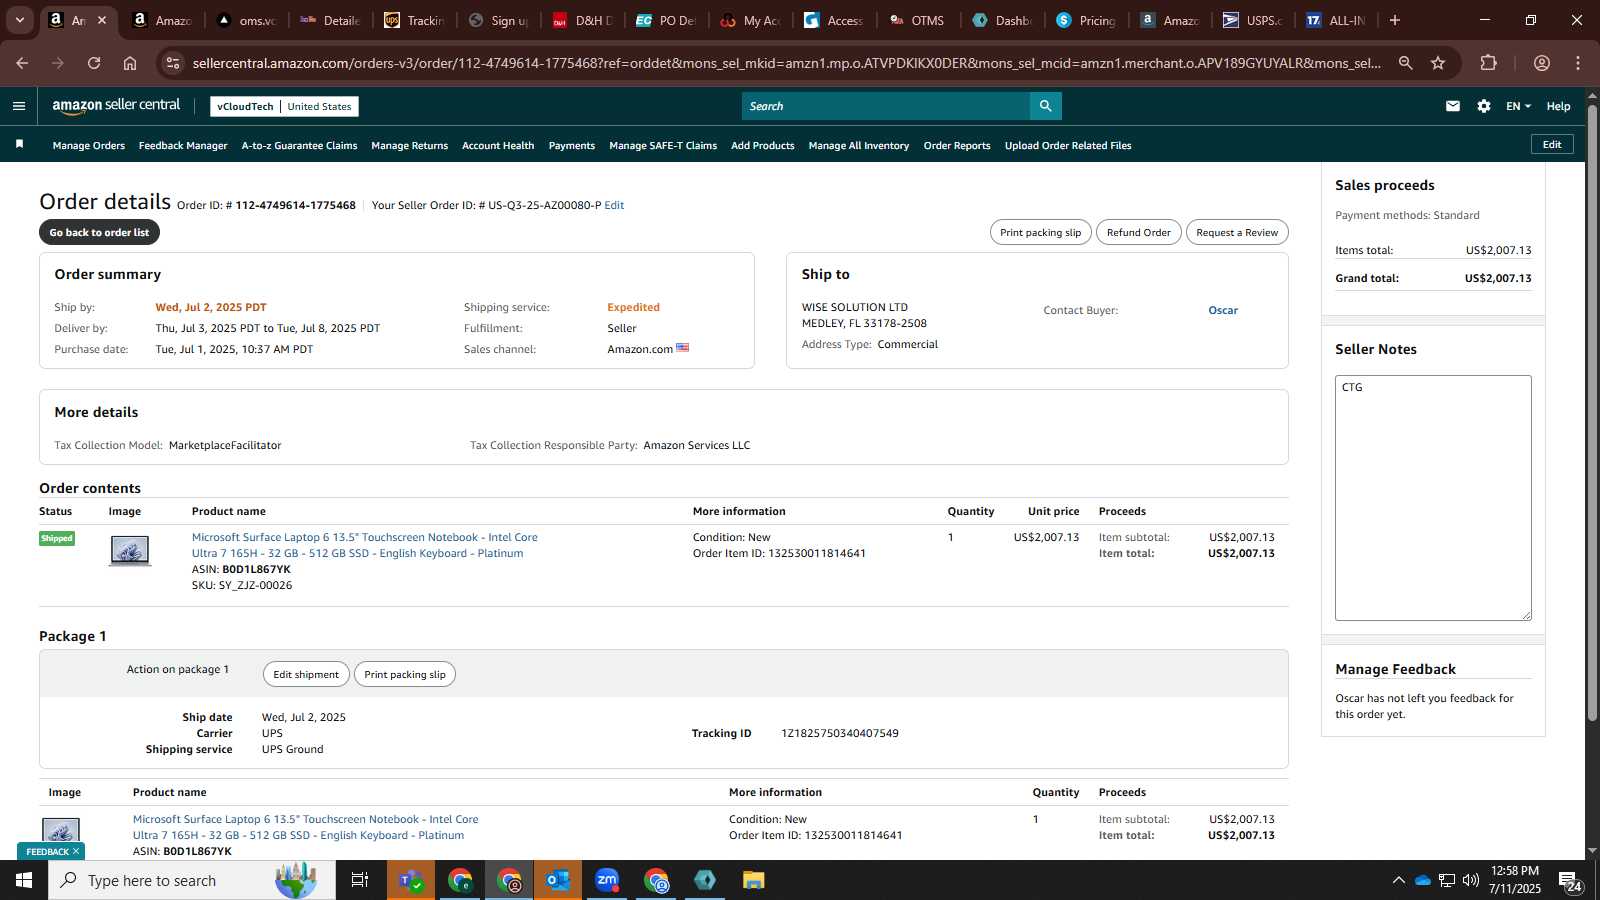
Task: Open Payments menu item
Action: 572,145
